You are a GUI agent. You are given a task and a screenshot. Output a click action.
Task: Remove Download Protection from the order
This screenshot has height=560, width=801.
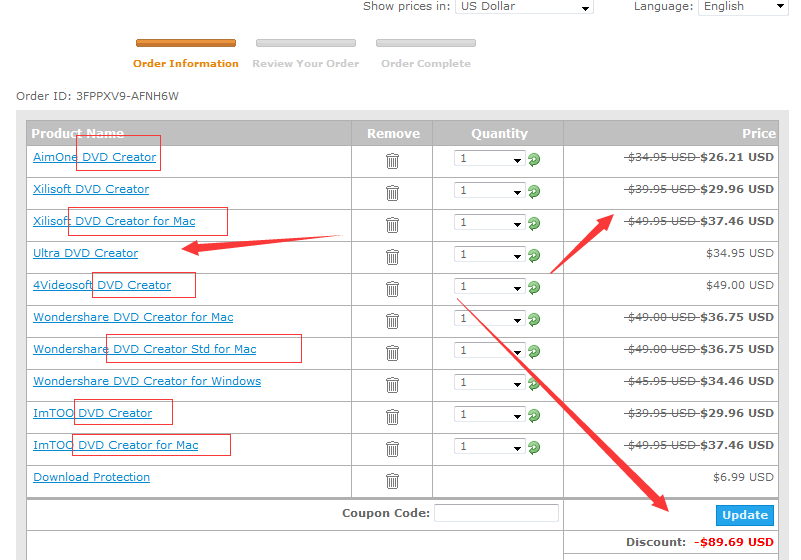(x=392, y=481)
